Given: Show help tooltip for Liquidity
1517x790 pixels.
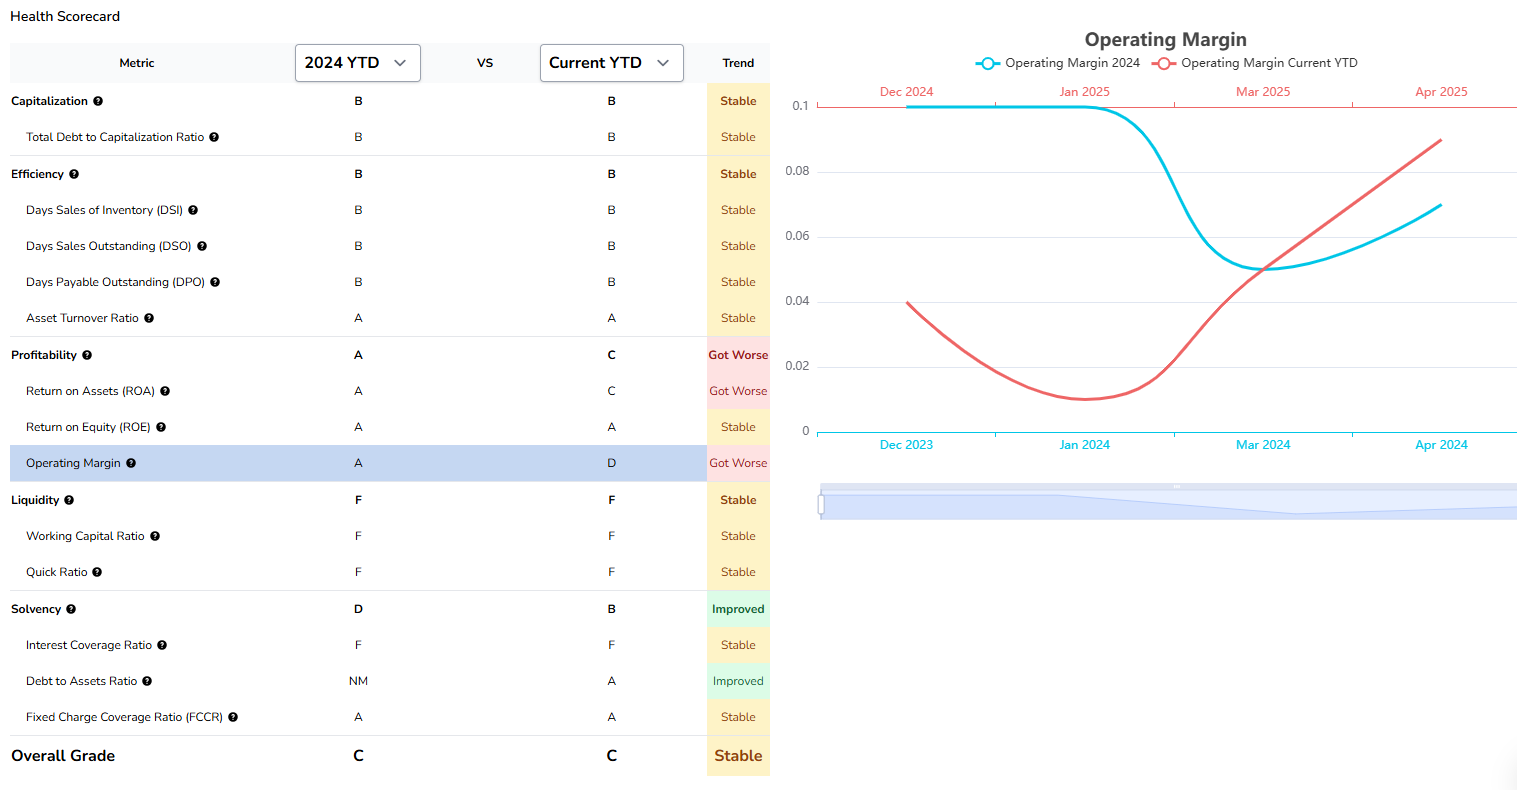Looking at the screenshot, I should [x=69, y=500].
